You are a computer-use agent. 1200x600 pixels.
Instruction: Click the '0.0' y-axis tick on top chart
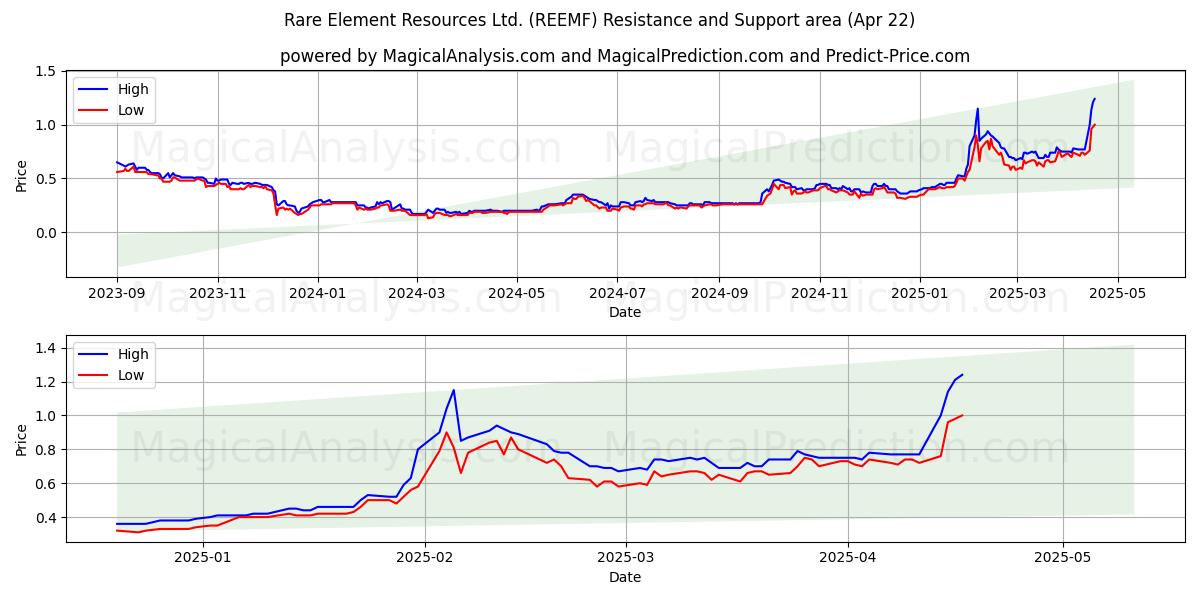pyautogui.click(x=45, y=233)
